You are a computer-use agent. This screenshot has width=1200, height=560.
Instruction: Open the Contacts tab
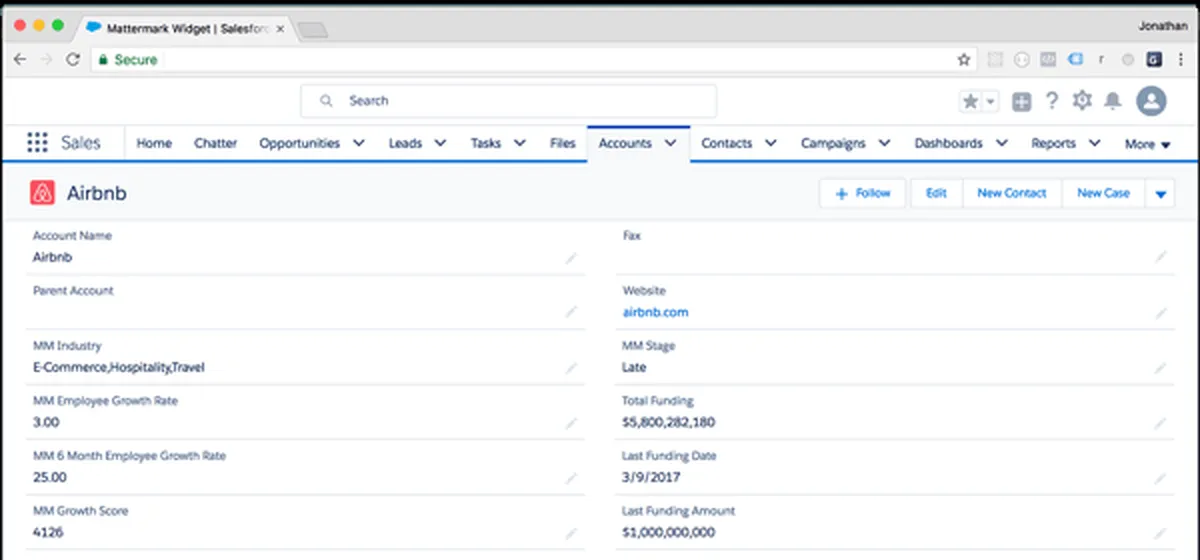(x=727, y=143)
